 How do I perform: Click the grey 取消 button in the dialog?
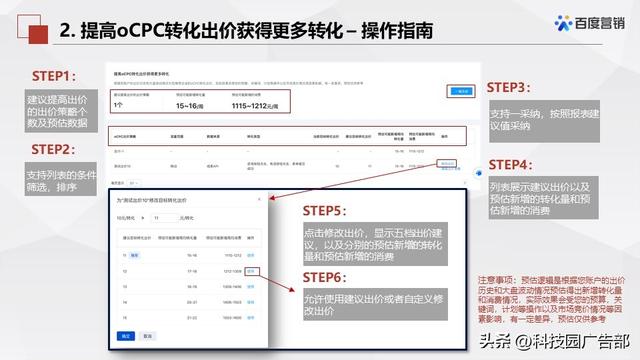tap(148, 336)
